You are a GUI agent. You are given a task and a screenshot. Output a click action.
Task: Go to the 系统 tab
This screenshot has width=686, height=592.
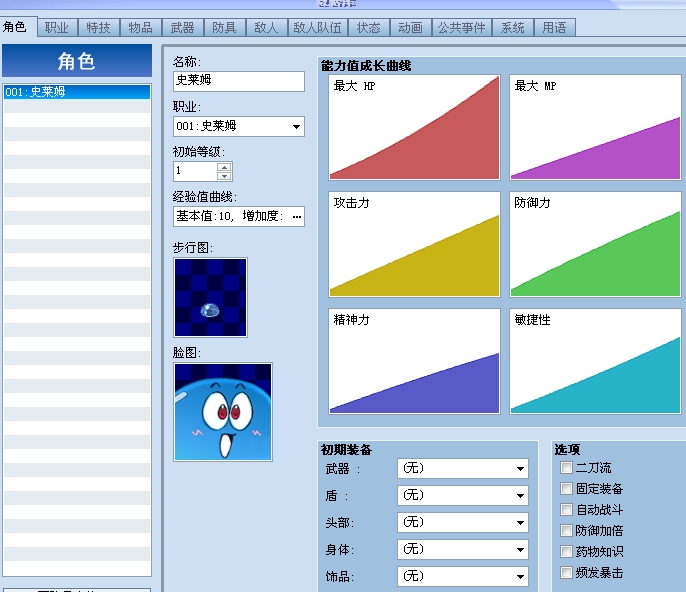click(x=513, y=28)
